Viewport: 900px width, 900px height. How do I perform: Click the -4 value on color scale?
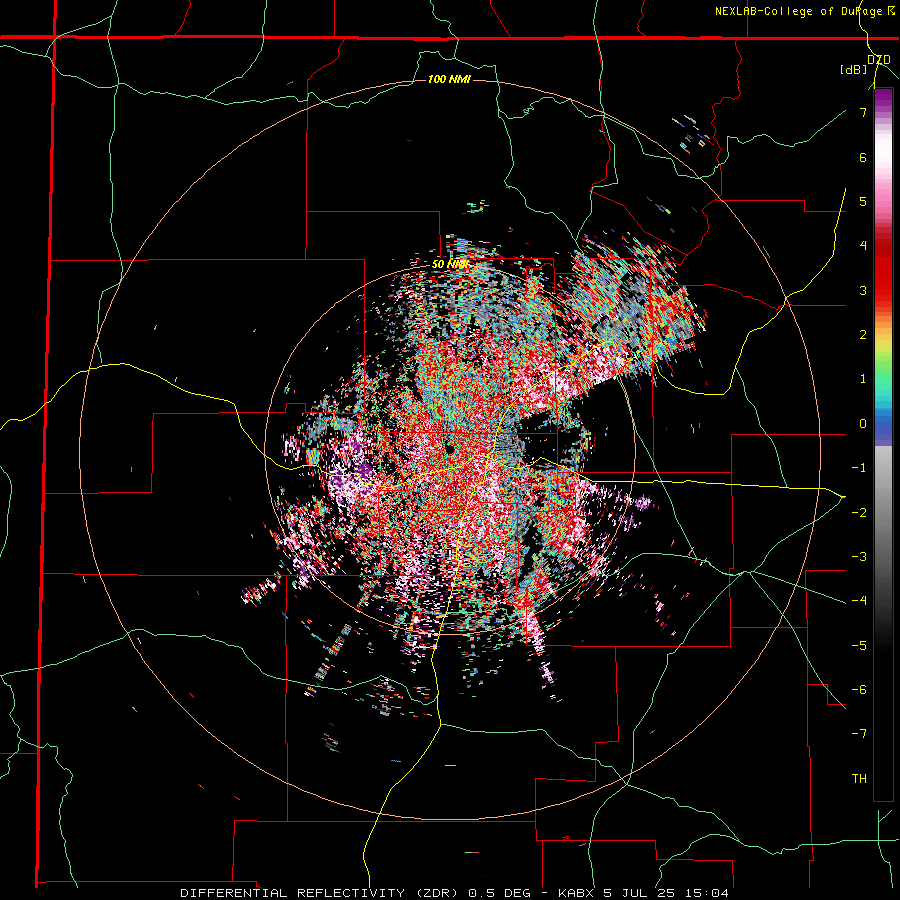tap(859, 600)
